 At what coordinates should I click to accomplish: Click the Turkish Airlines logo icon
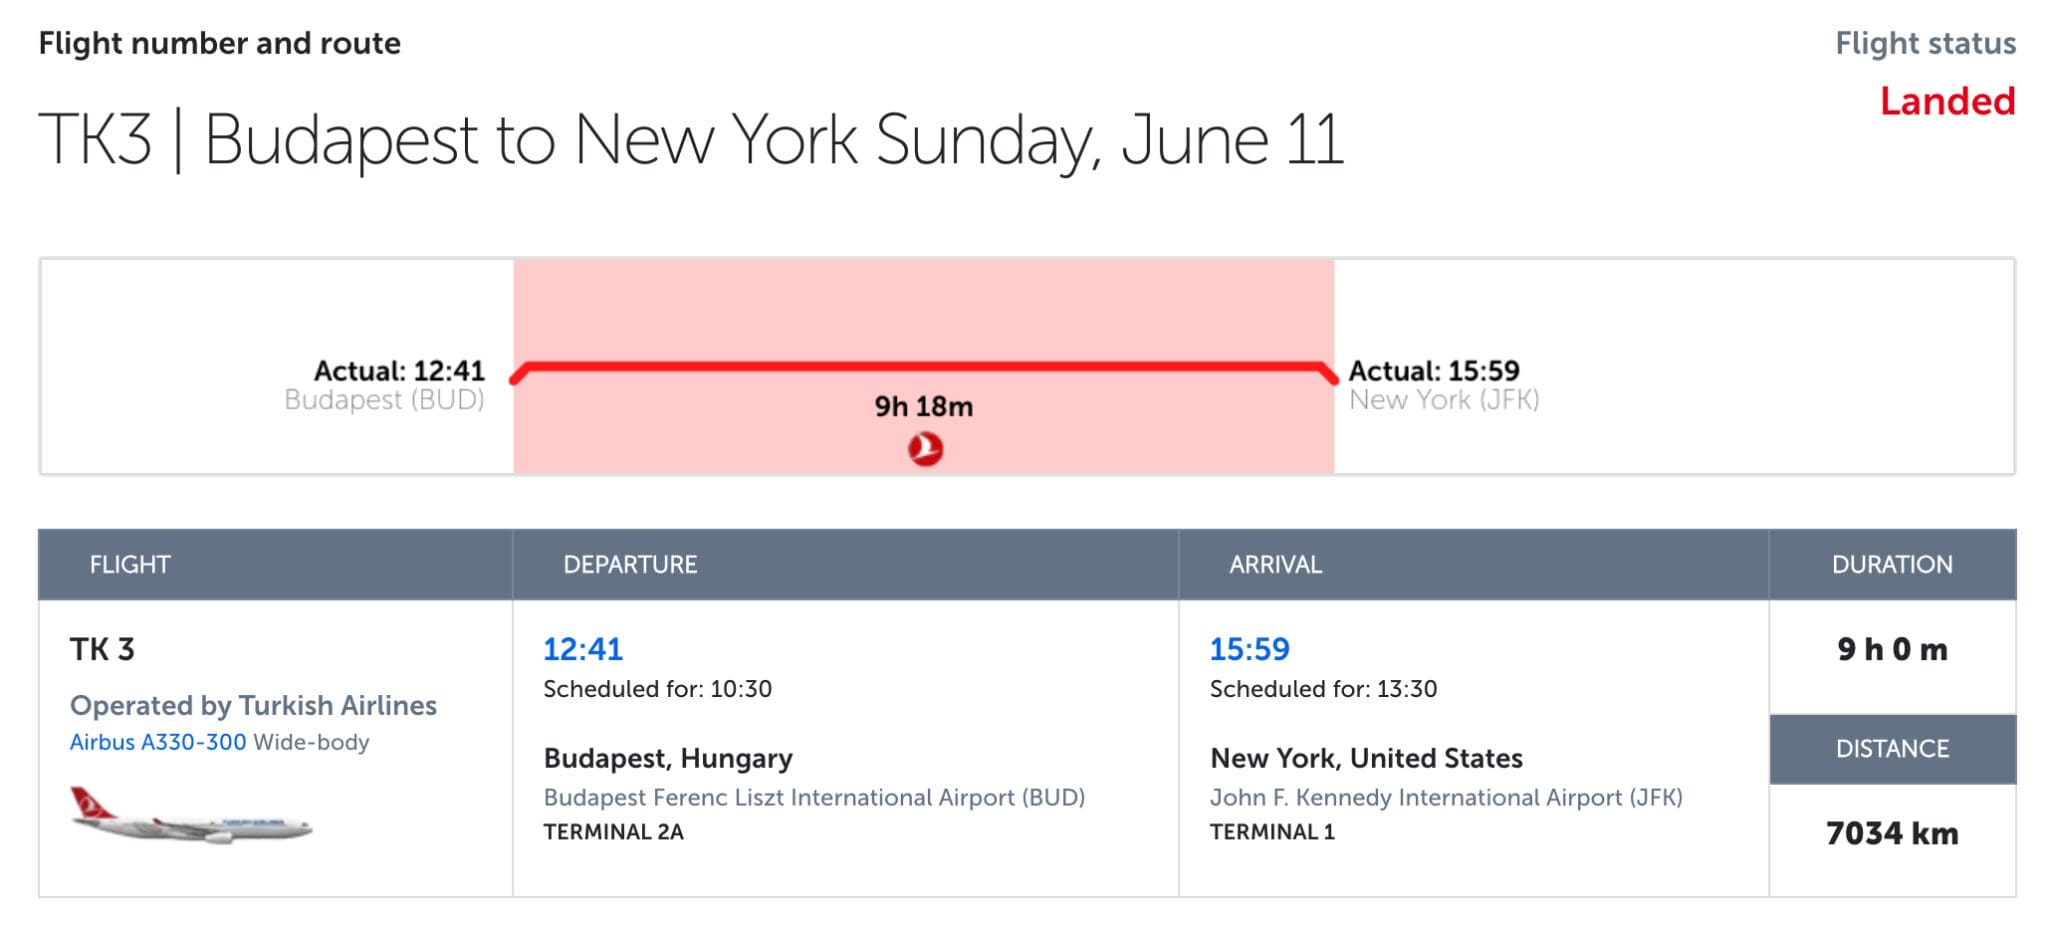click(x=925, y=449)
